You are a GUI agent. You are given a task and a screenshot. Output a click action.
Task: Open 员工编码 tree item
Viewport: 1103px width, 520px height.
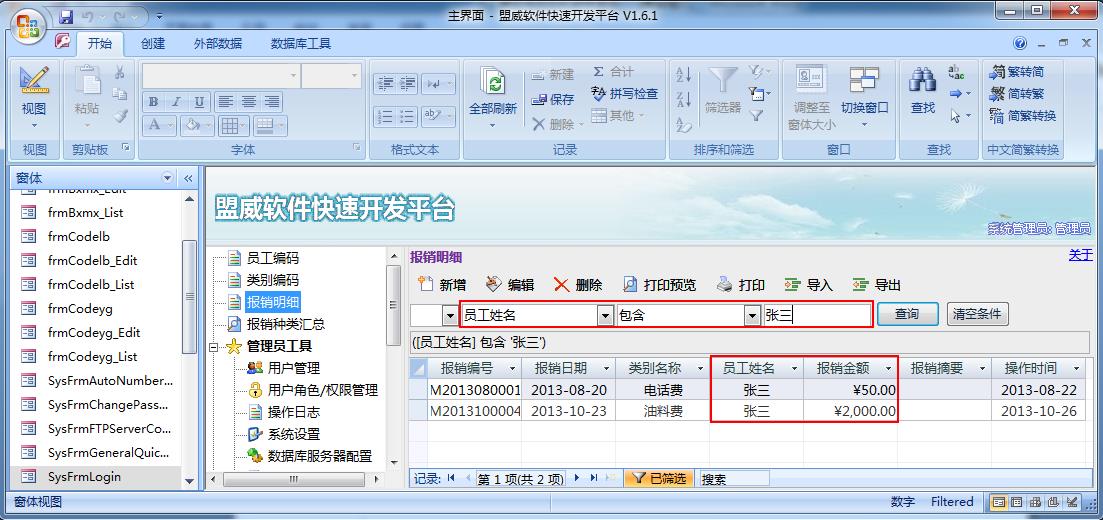pyautogui.click(x=272, y=258)
